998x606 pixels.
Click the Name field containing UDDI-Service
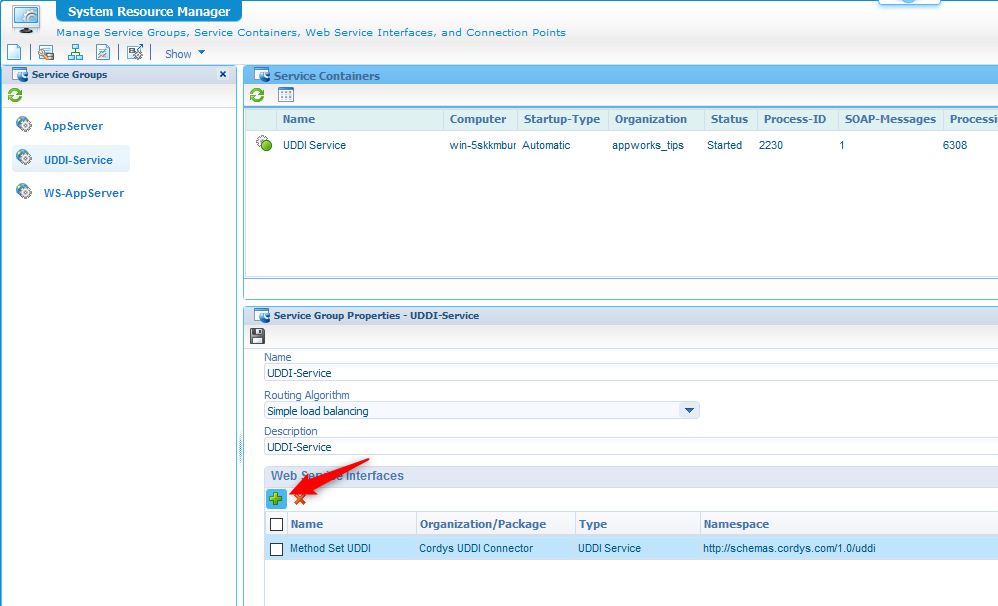coord(600,373)
